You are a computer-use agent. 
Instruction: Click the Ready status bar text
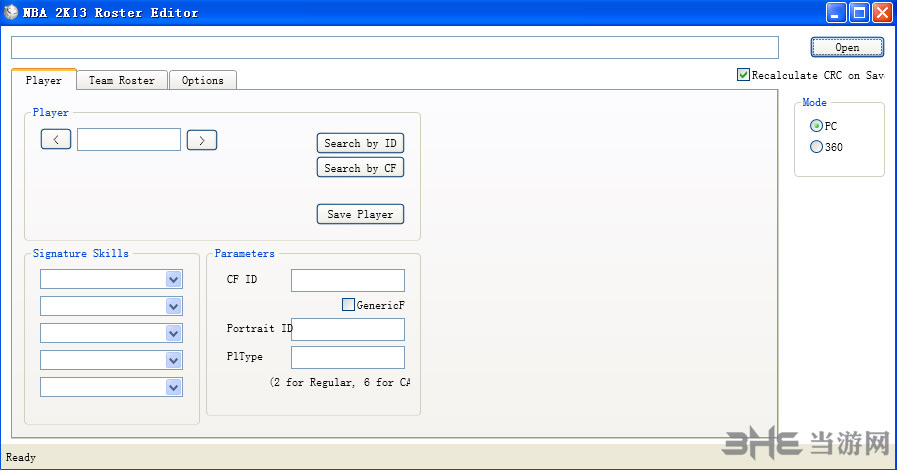point(21,457)
